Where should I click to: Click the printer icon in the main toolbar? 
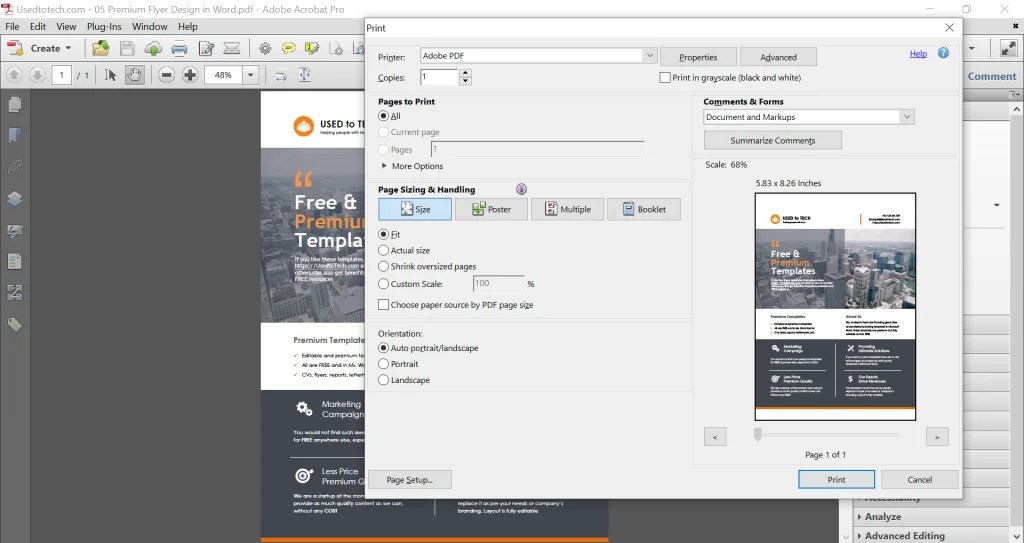179,48
